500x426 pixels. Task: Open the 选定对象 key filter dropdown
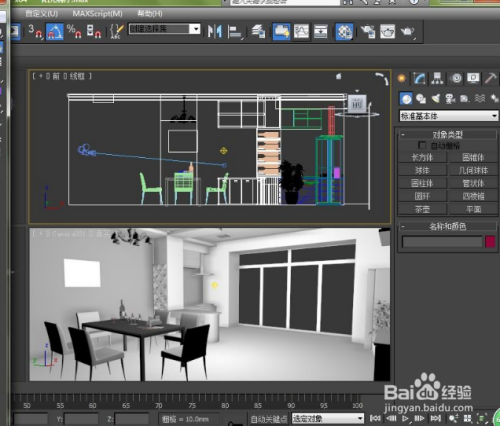(x=327, y=418)
